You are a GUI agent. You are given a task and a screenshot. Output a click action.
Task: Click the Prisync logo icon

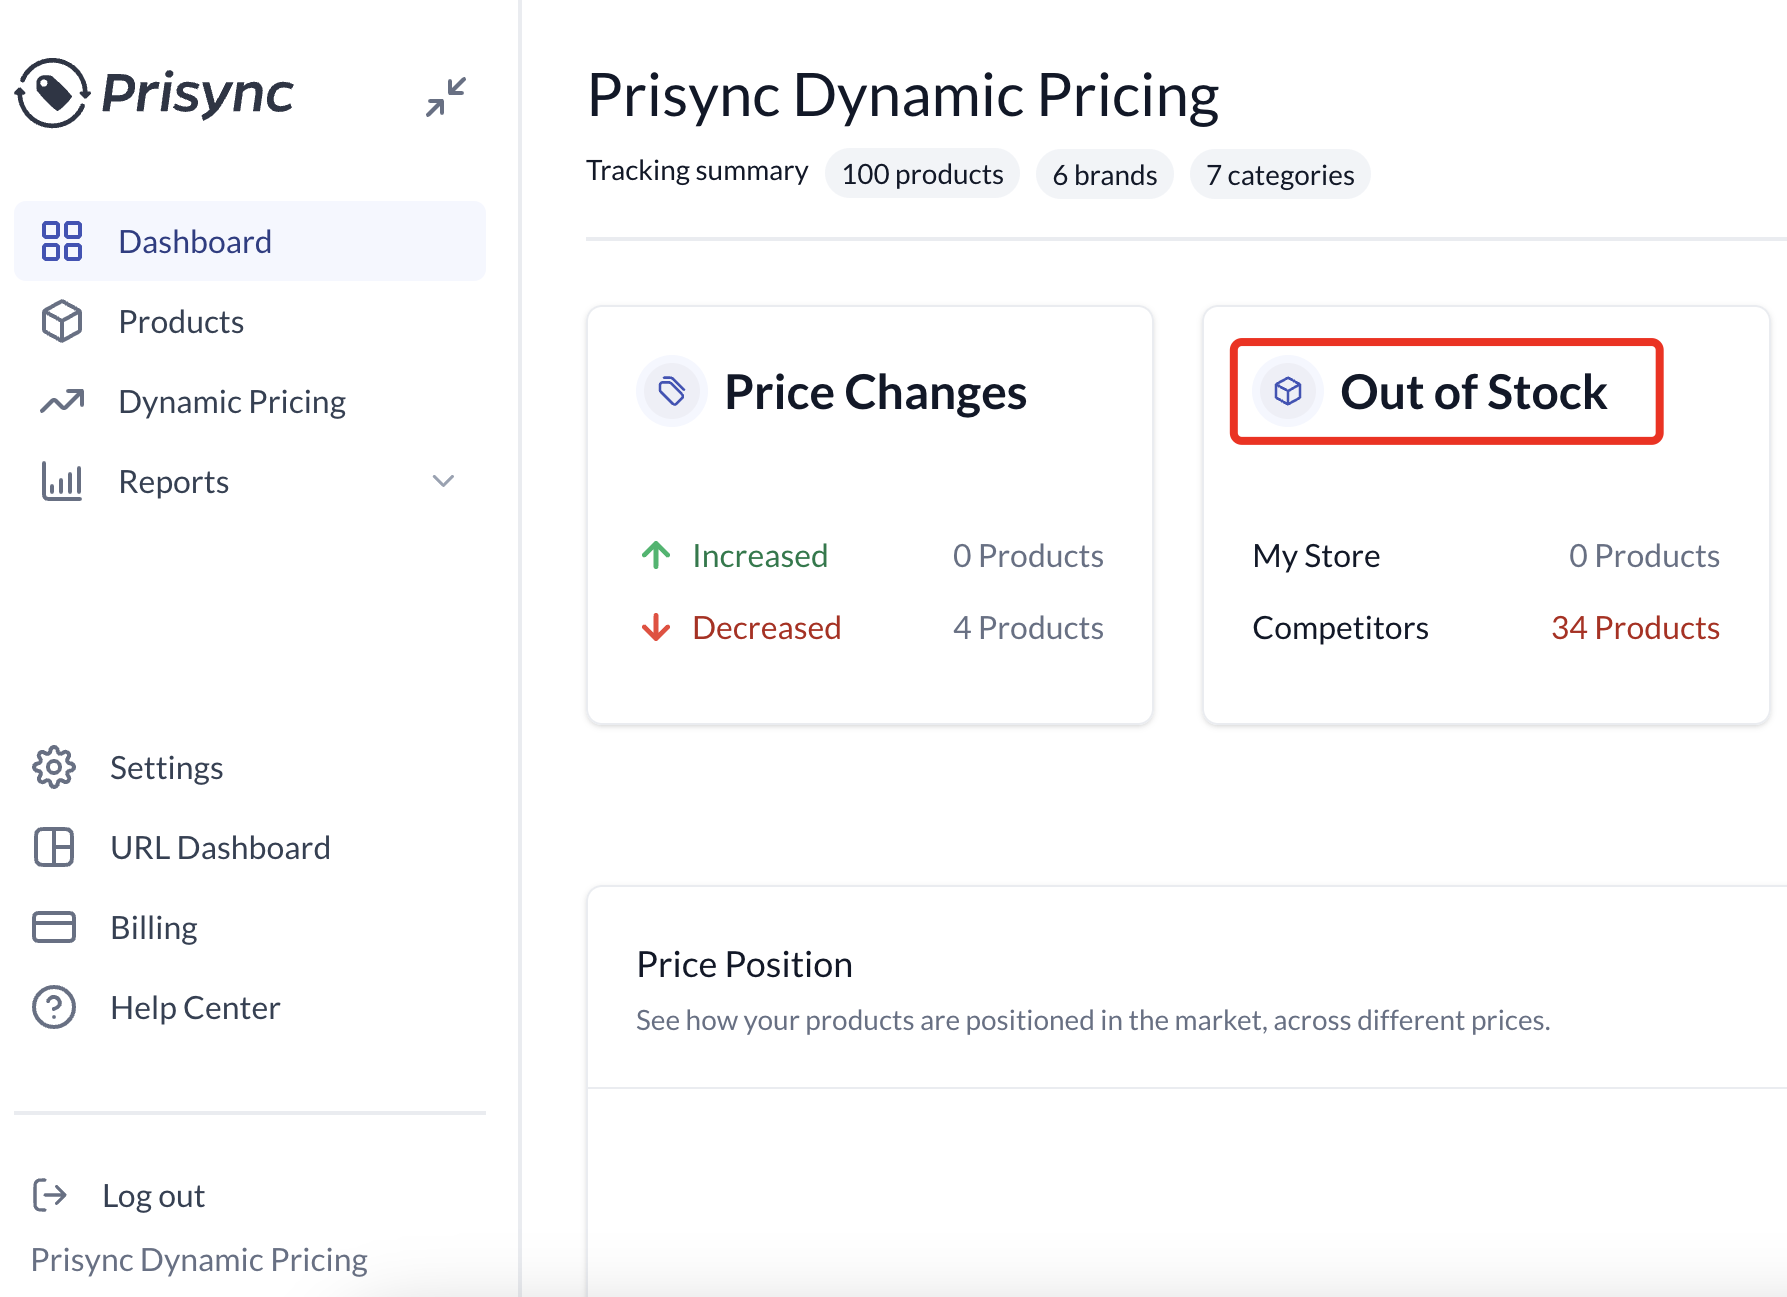coord(52,92)
